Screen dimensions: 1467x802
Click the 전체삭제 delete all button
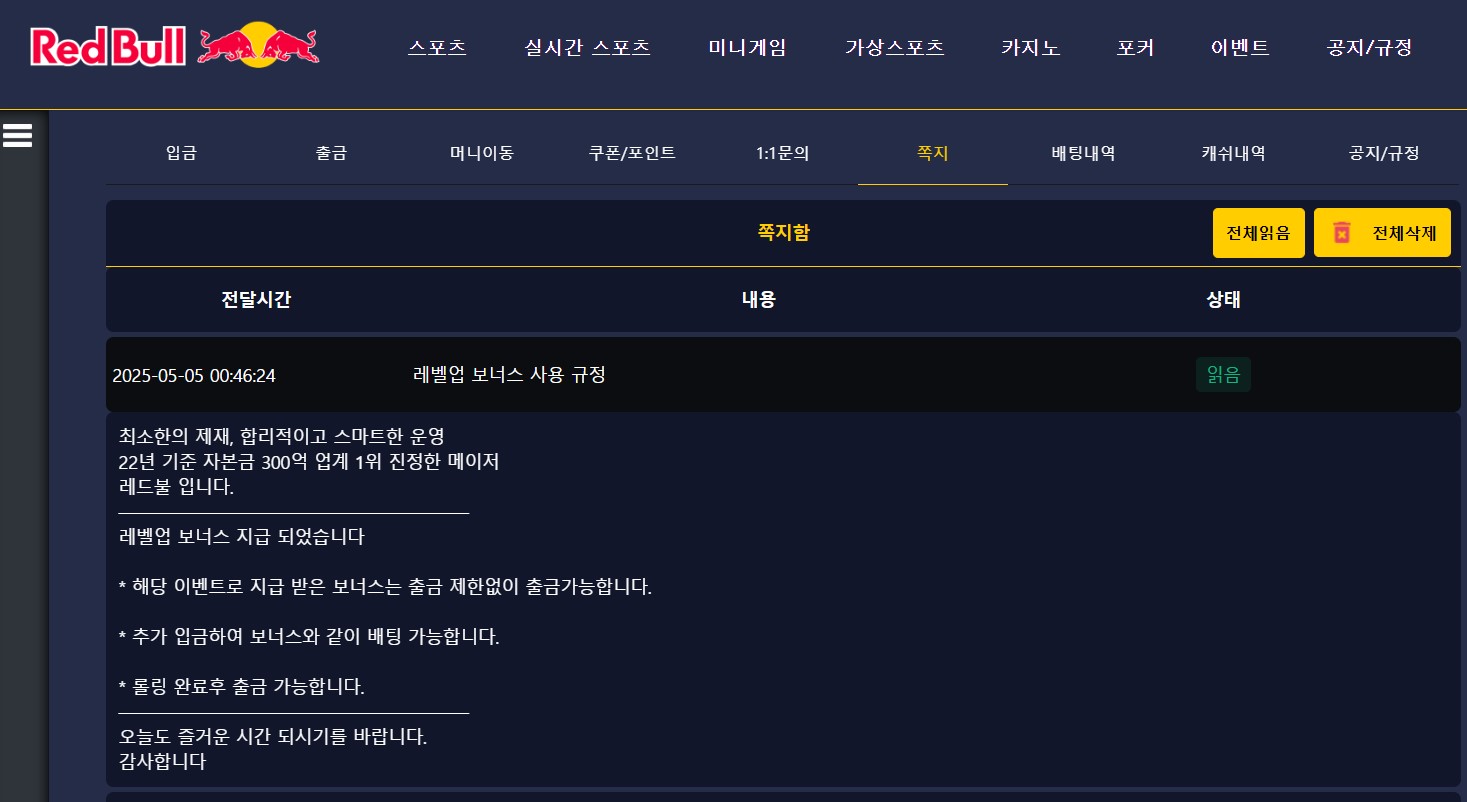point(1382,233)
